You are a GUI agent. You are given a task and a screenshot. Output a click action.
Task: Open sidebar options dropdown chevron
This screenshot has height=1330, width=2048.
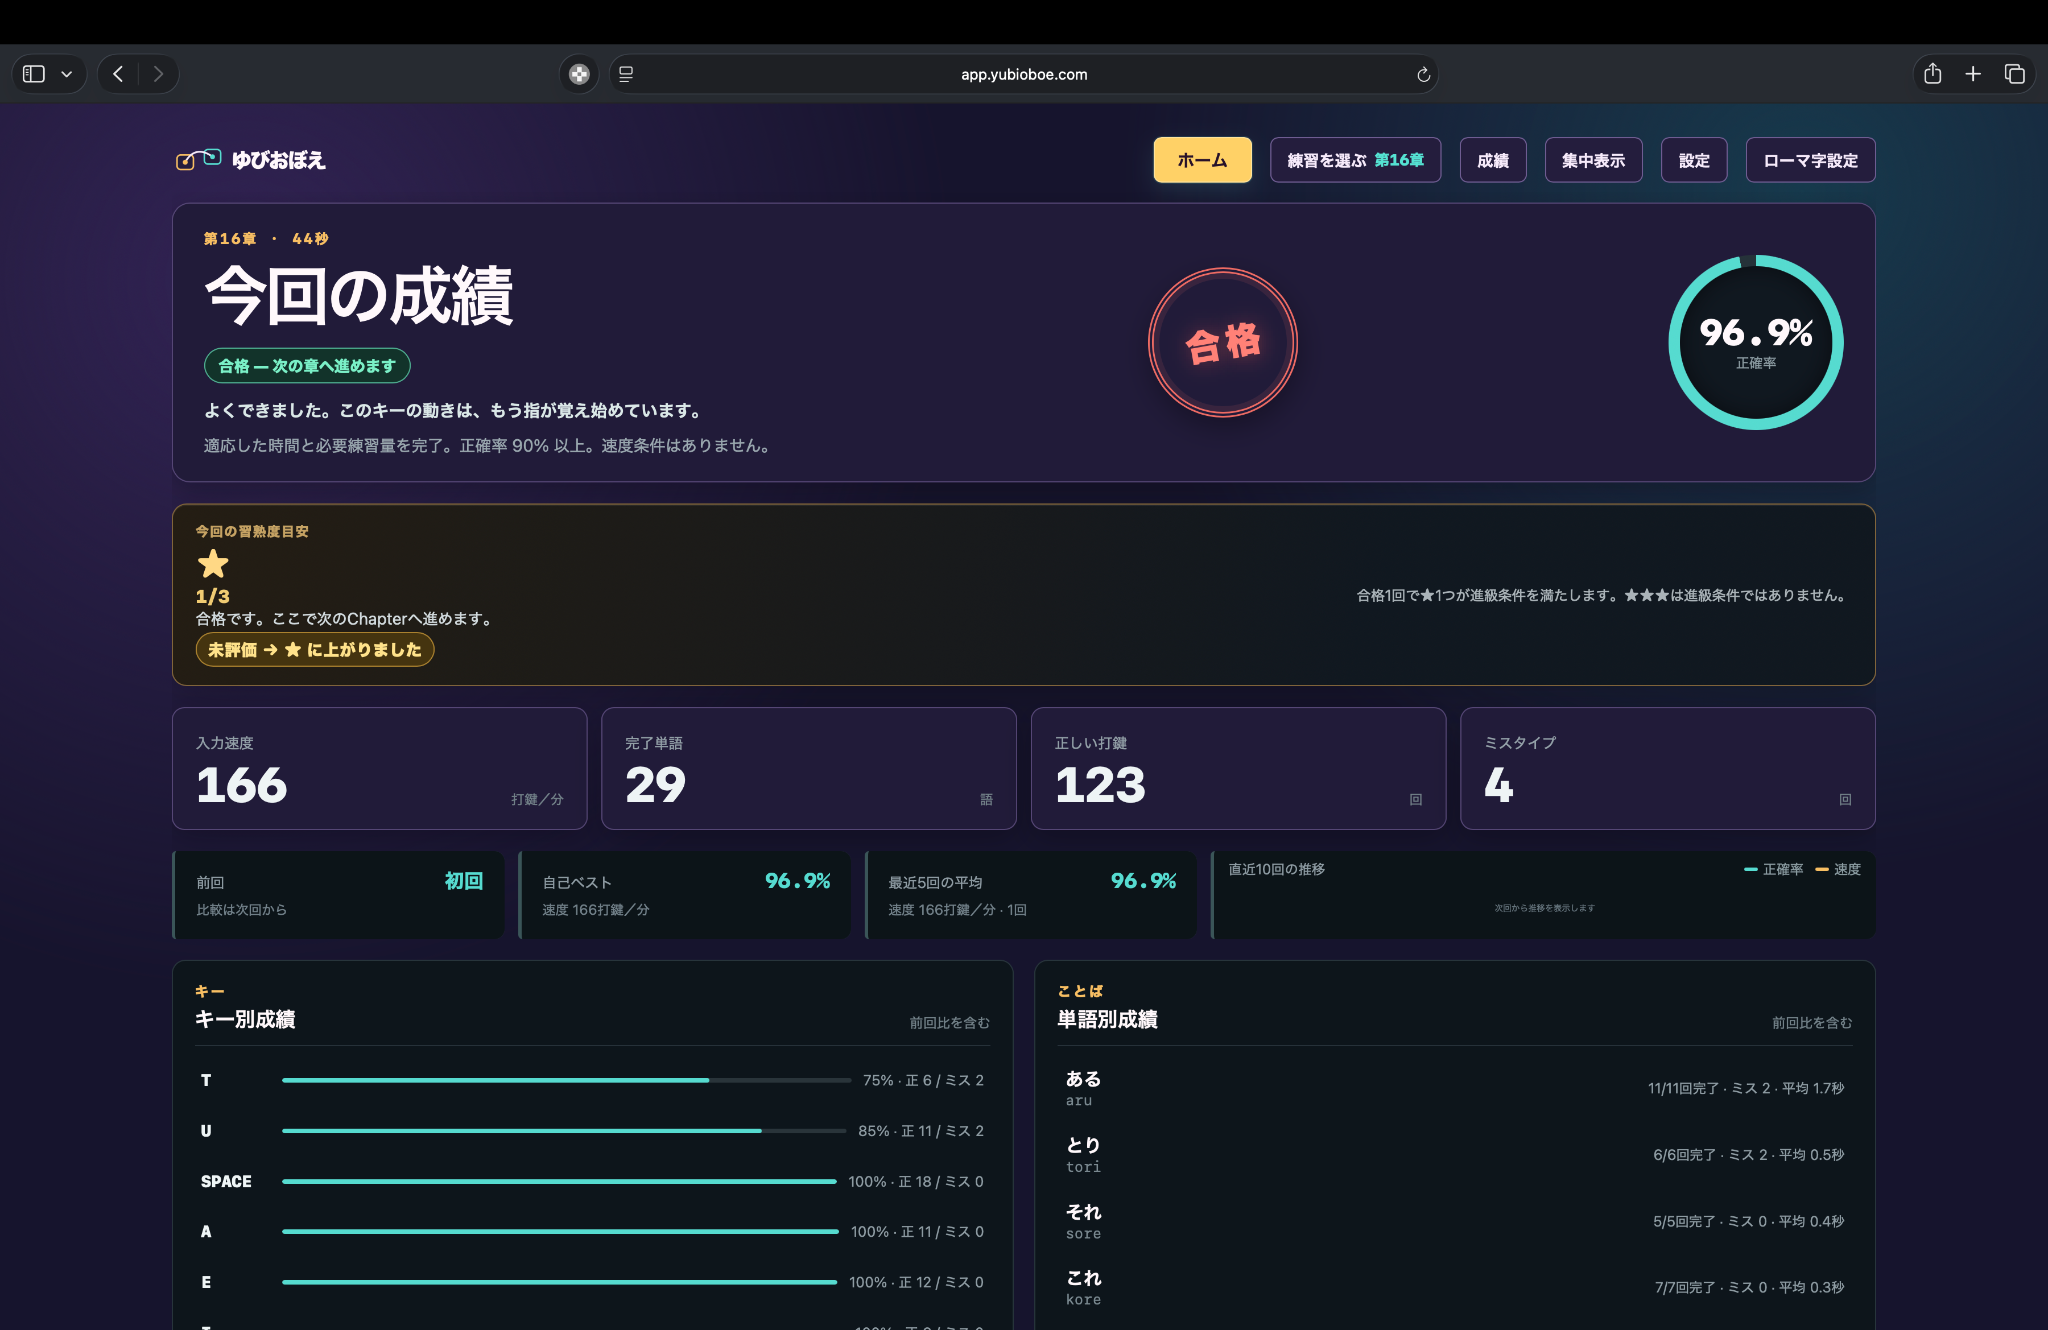coord(66,74)
